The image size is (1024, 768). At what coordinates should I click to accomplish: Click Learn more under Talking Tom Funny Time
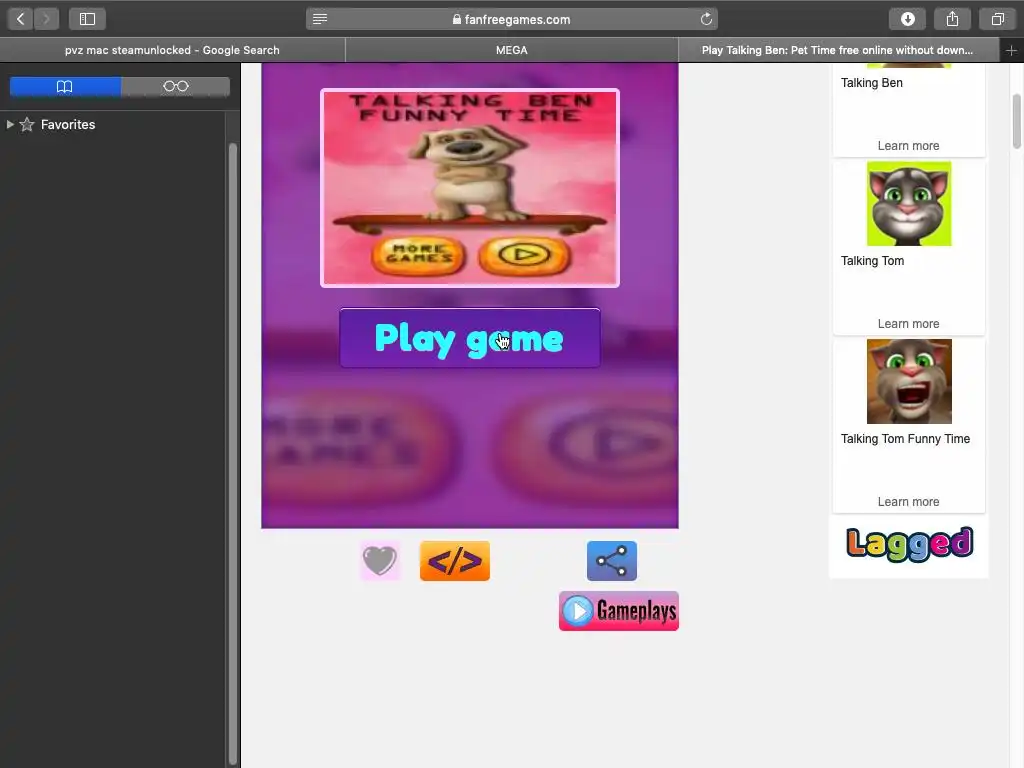(x=908, y=502)
